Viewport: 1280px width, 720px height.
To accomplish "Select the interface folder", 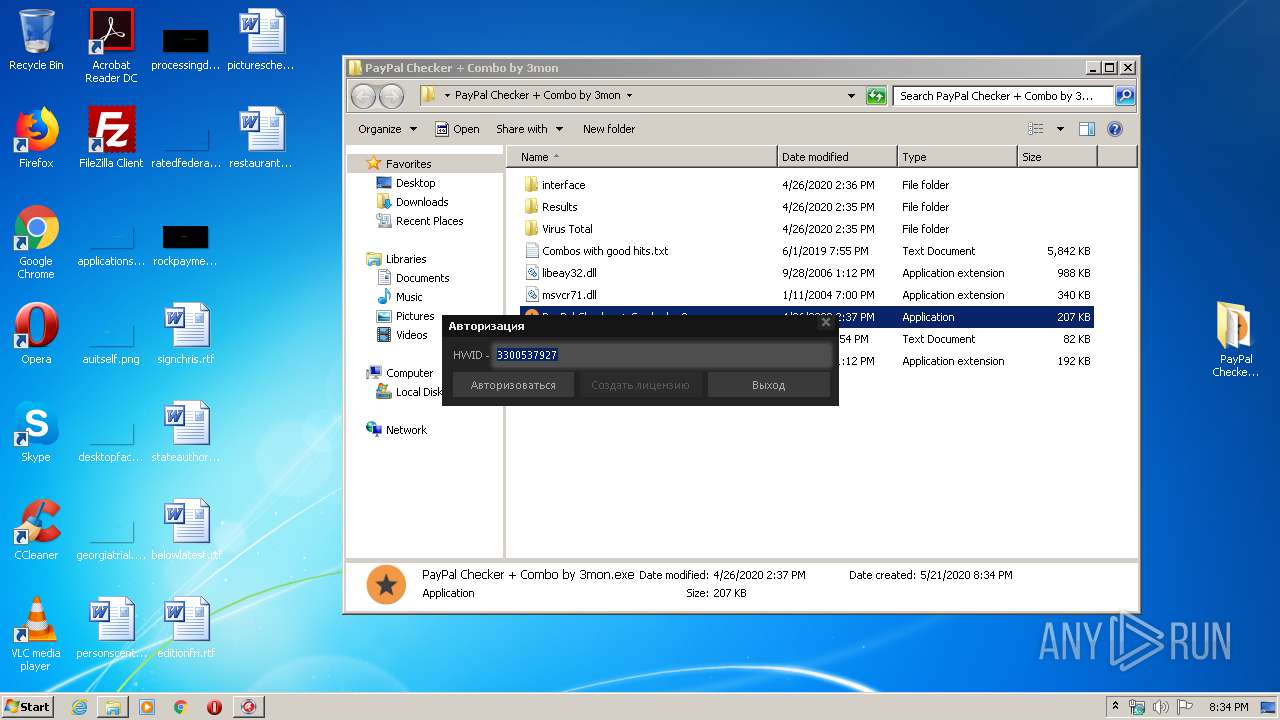I will [x=563, y=185].
